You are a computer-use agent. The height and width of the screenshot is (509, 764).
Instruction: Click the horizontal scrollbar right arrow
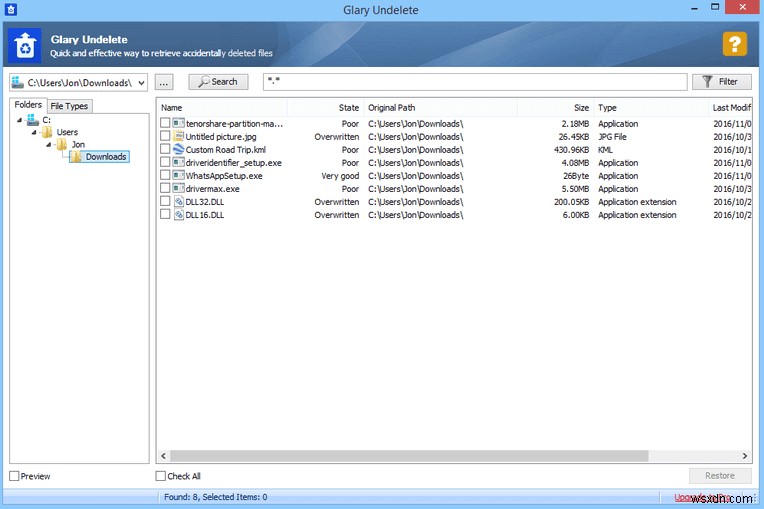744,456
